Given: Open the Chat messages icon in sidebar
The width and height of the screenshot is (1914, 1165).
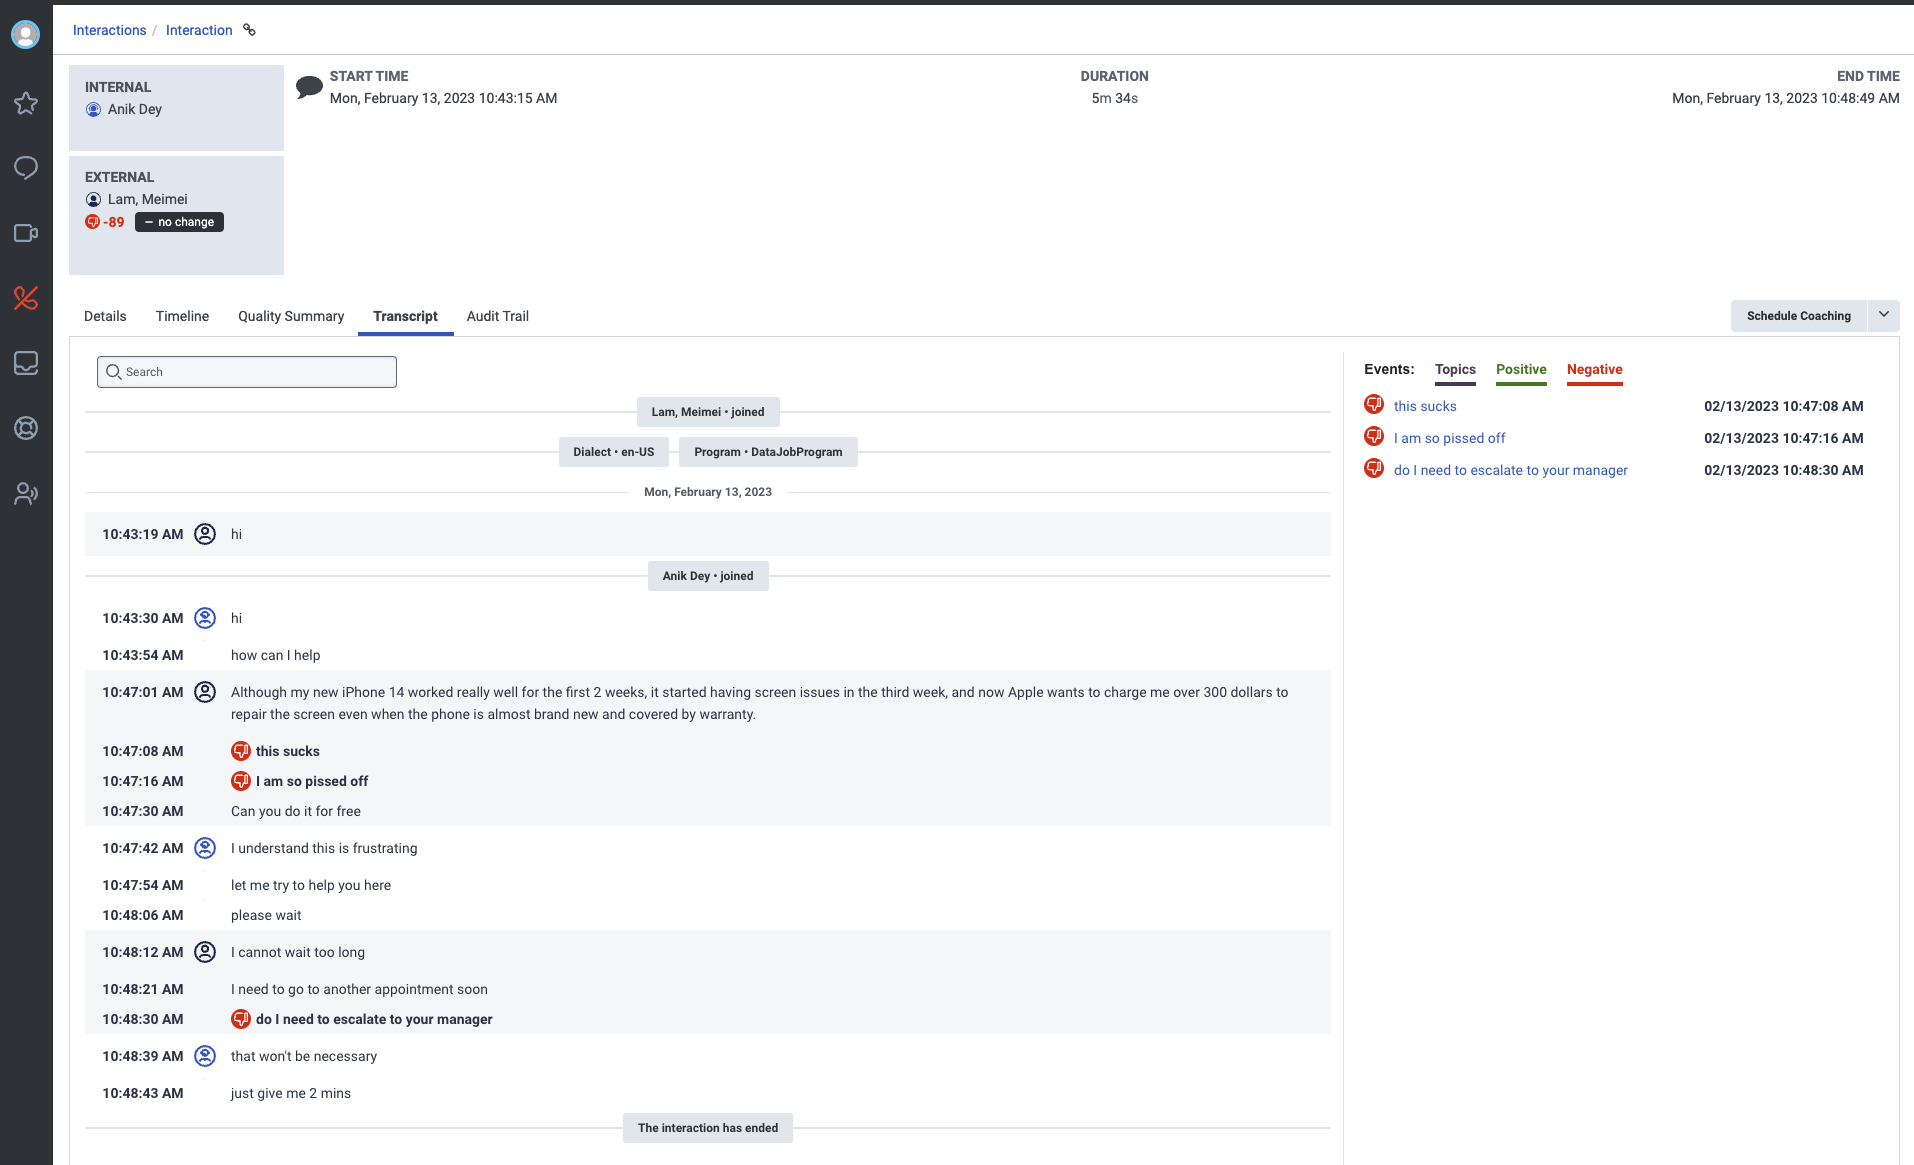Looking at the screenshot, I should tap(25, 168).
